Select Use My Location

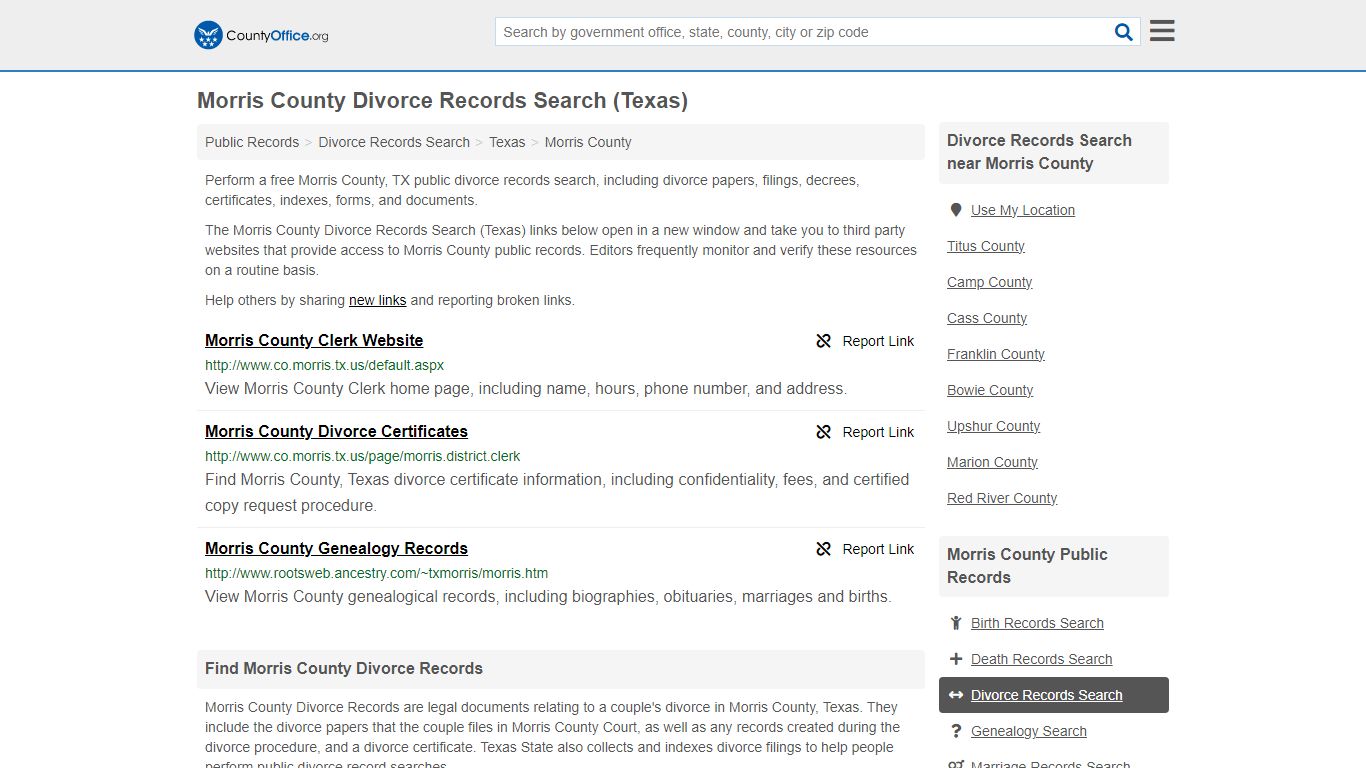(1023, 210)
